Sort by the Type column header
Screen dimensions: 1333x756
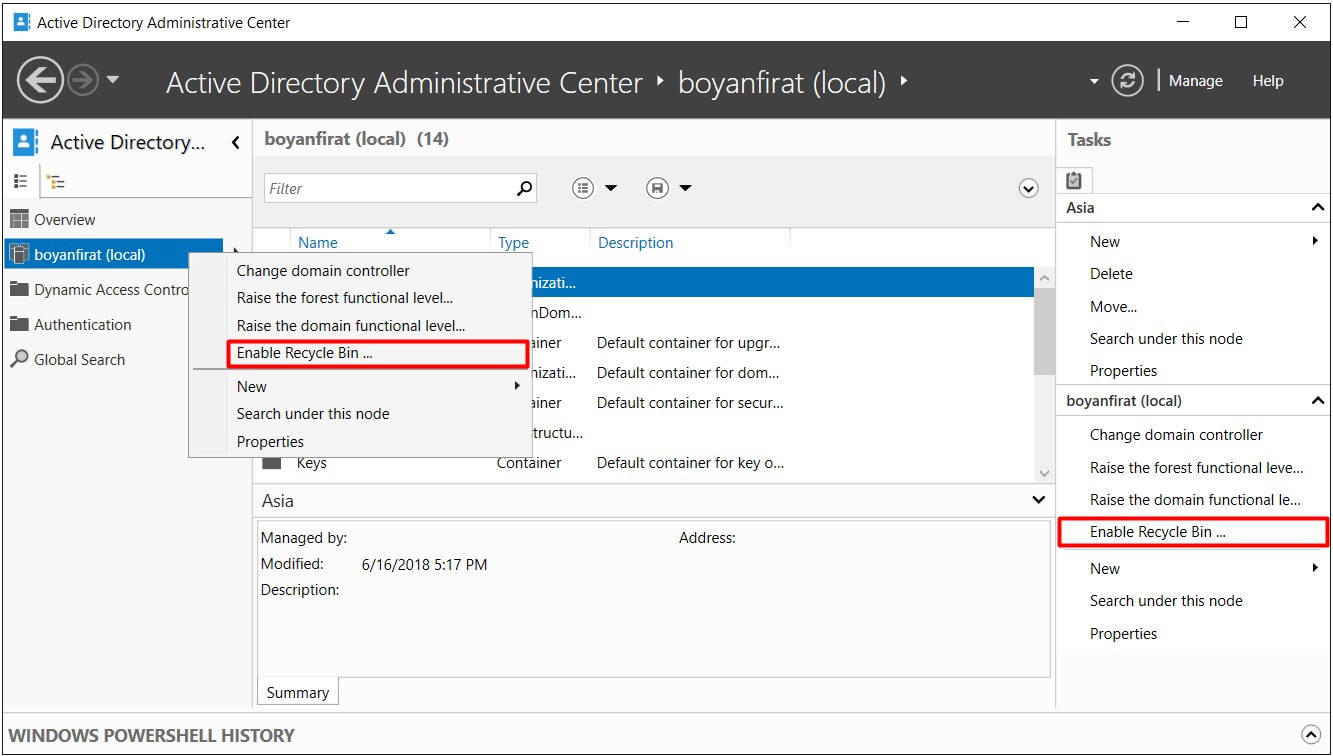[x=514, y=243]
